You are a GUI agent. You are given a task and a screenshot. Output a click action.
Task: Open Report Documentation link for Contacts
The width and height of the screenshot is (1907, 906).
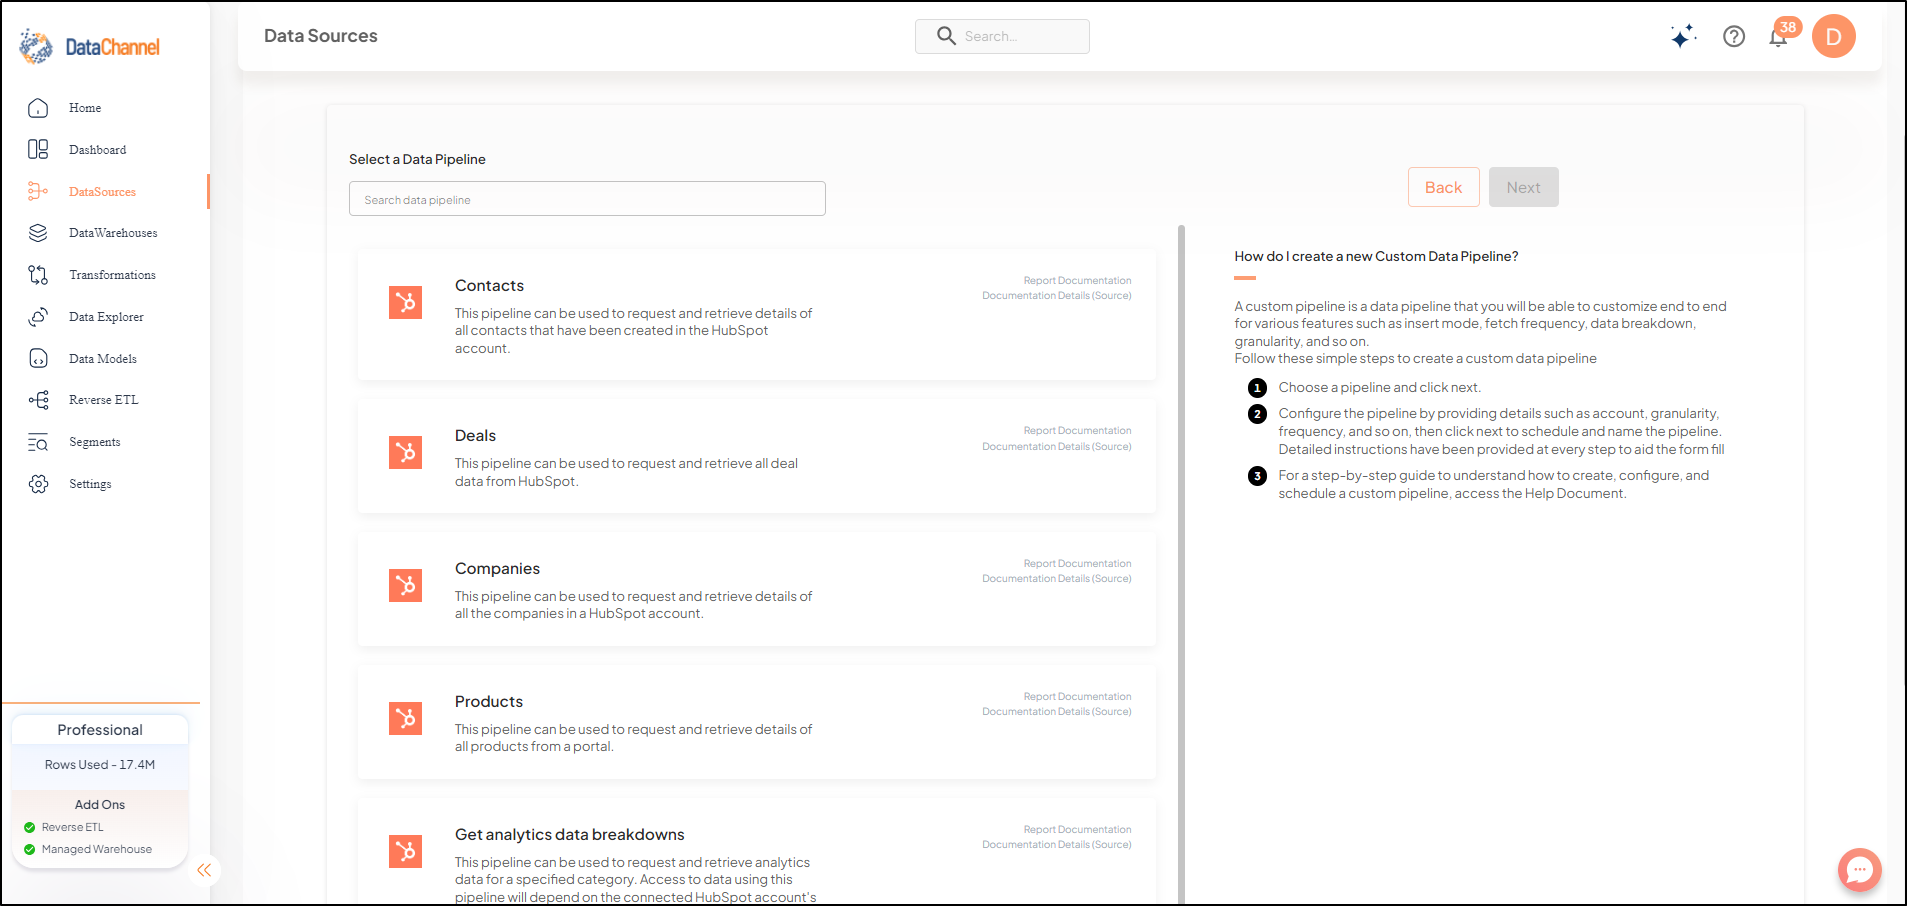1077,281
